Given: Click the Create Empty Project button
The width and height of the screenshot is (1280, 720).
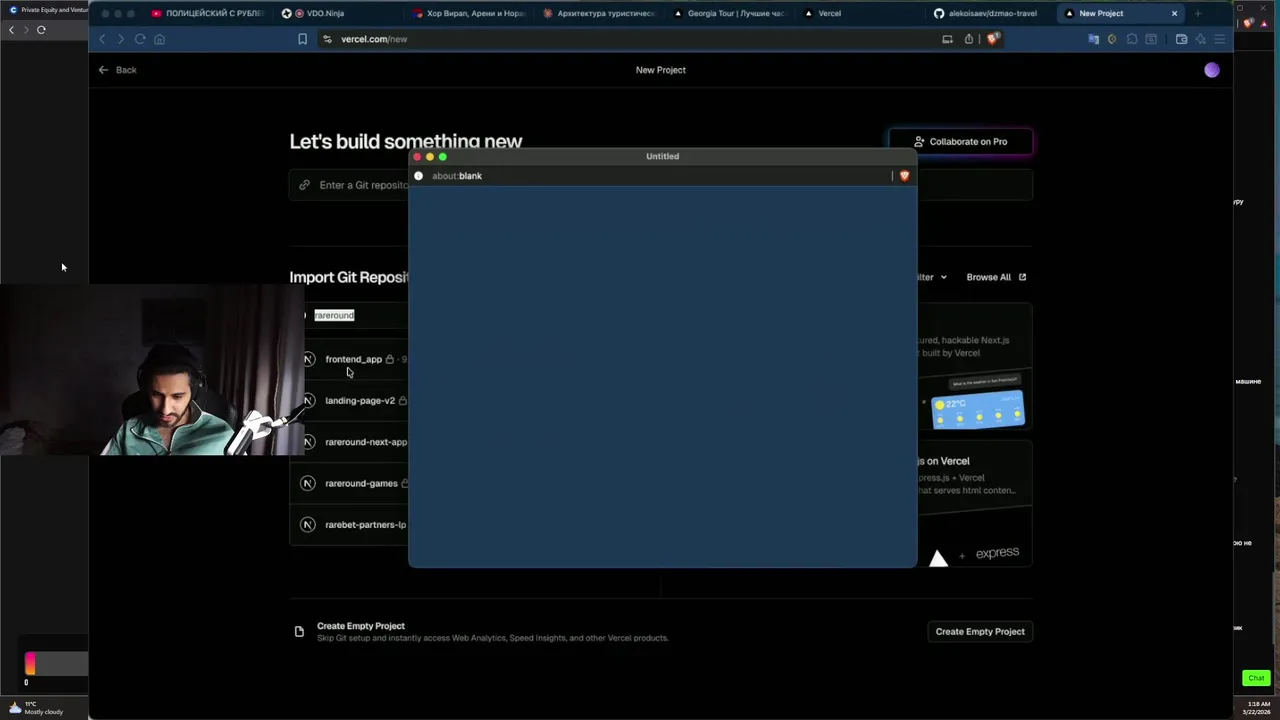Looking at the screenshot, I should coord(980,632).
